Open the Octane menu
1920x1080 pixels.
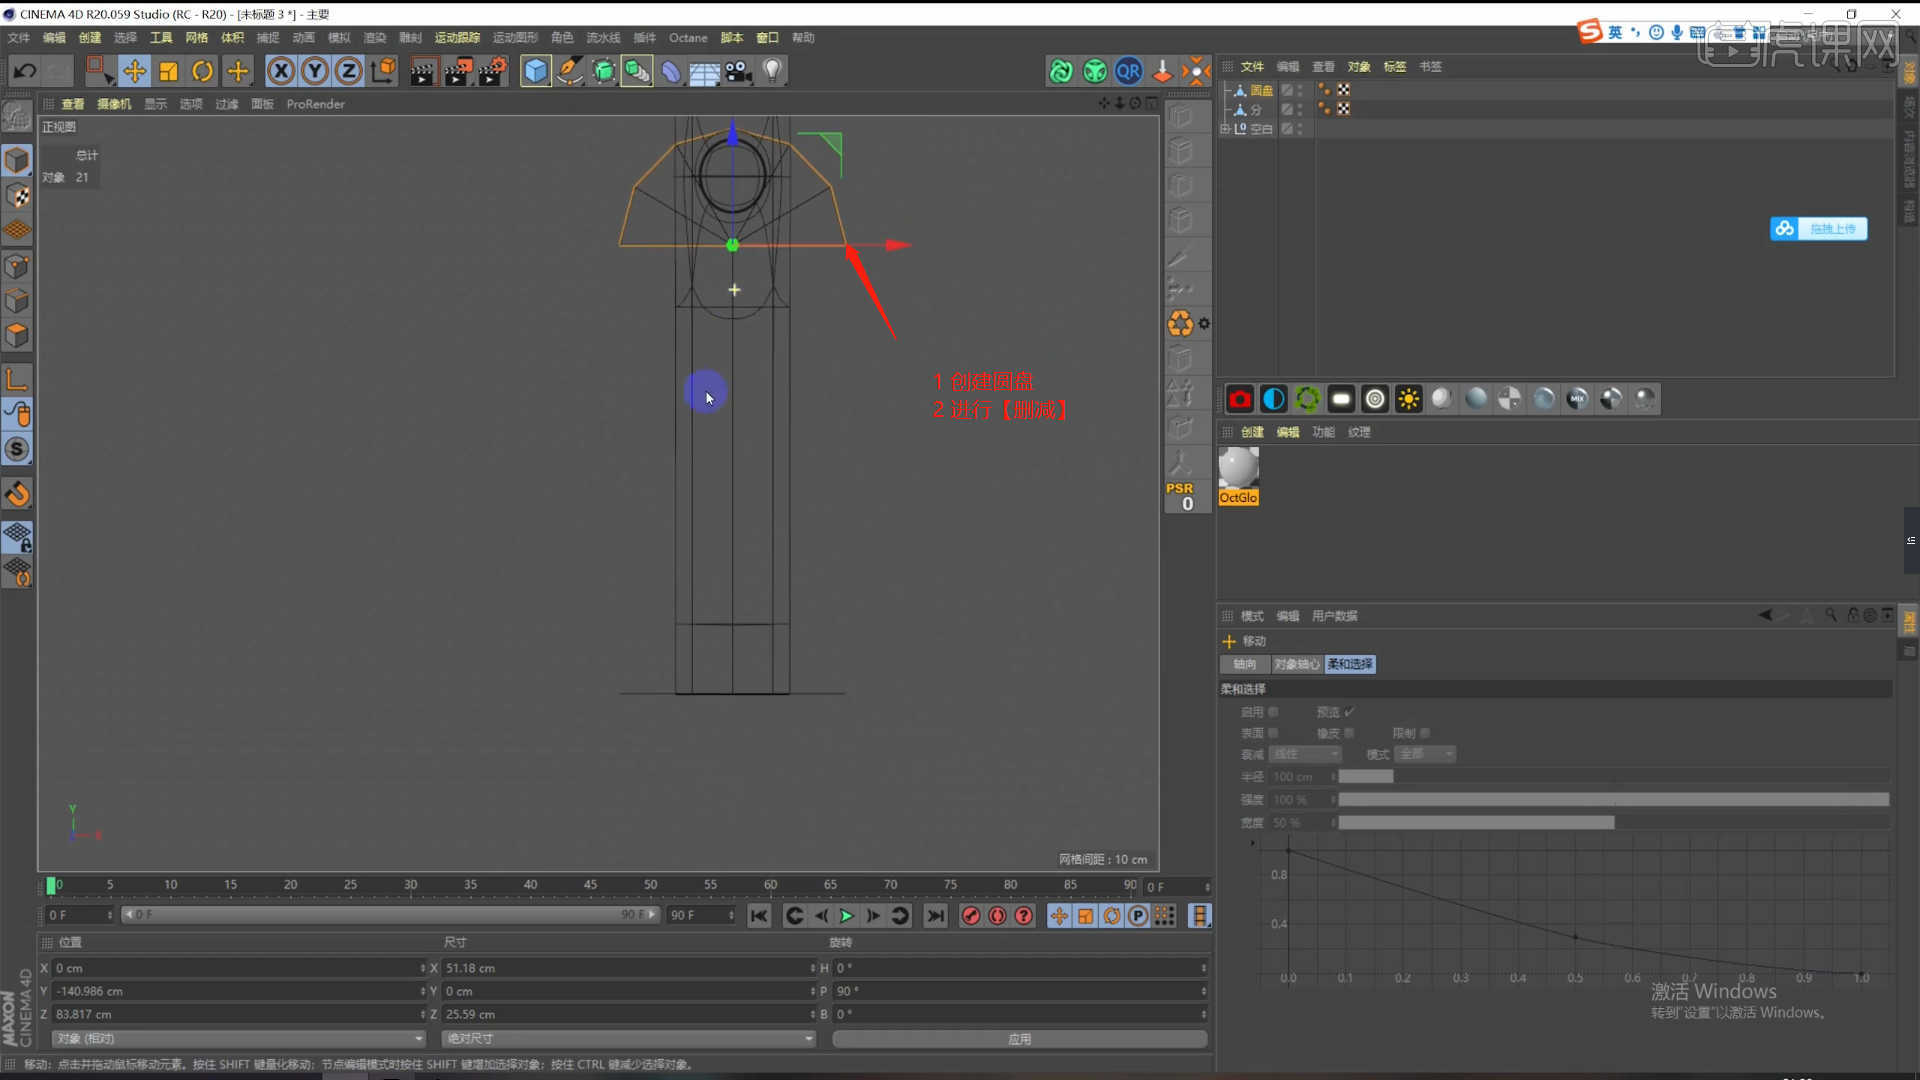[687, 38]
